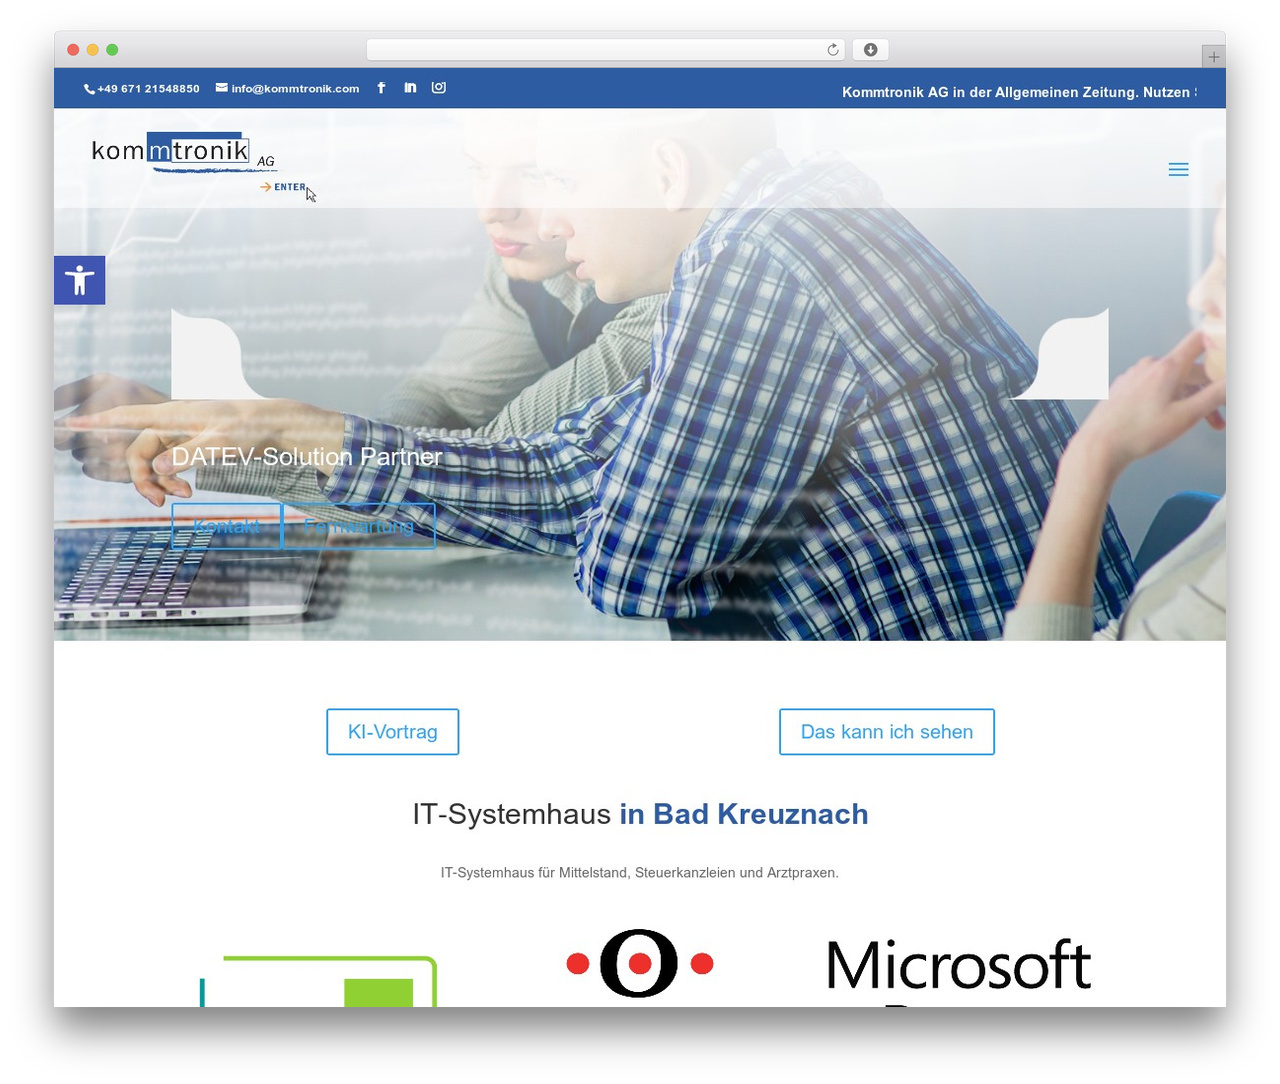Open the KI-Vortrag button
This screenshot has width=1280, height=1084.
393,732
